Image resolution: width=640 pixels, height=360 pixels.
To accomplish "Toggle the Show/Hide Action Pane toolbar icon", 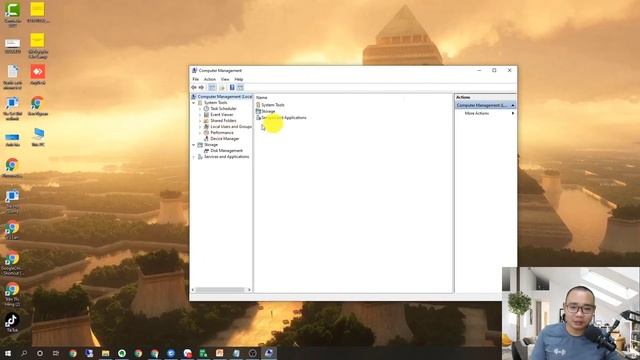I will pyautogui.click(x=240, y=87).
